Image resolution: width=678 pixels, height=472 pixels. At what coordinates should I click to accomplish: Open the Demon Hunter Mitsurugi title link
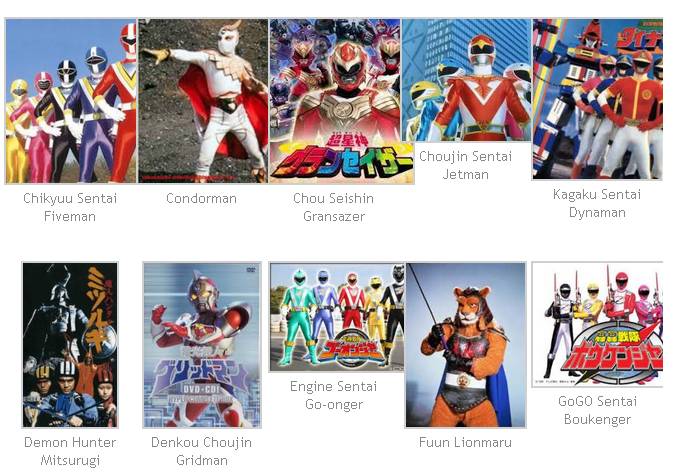click(x=70, y=451)
